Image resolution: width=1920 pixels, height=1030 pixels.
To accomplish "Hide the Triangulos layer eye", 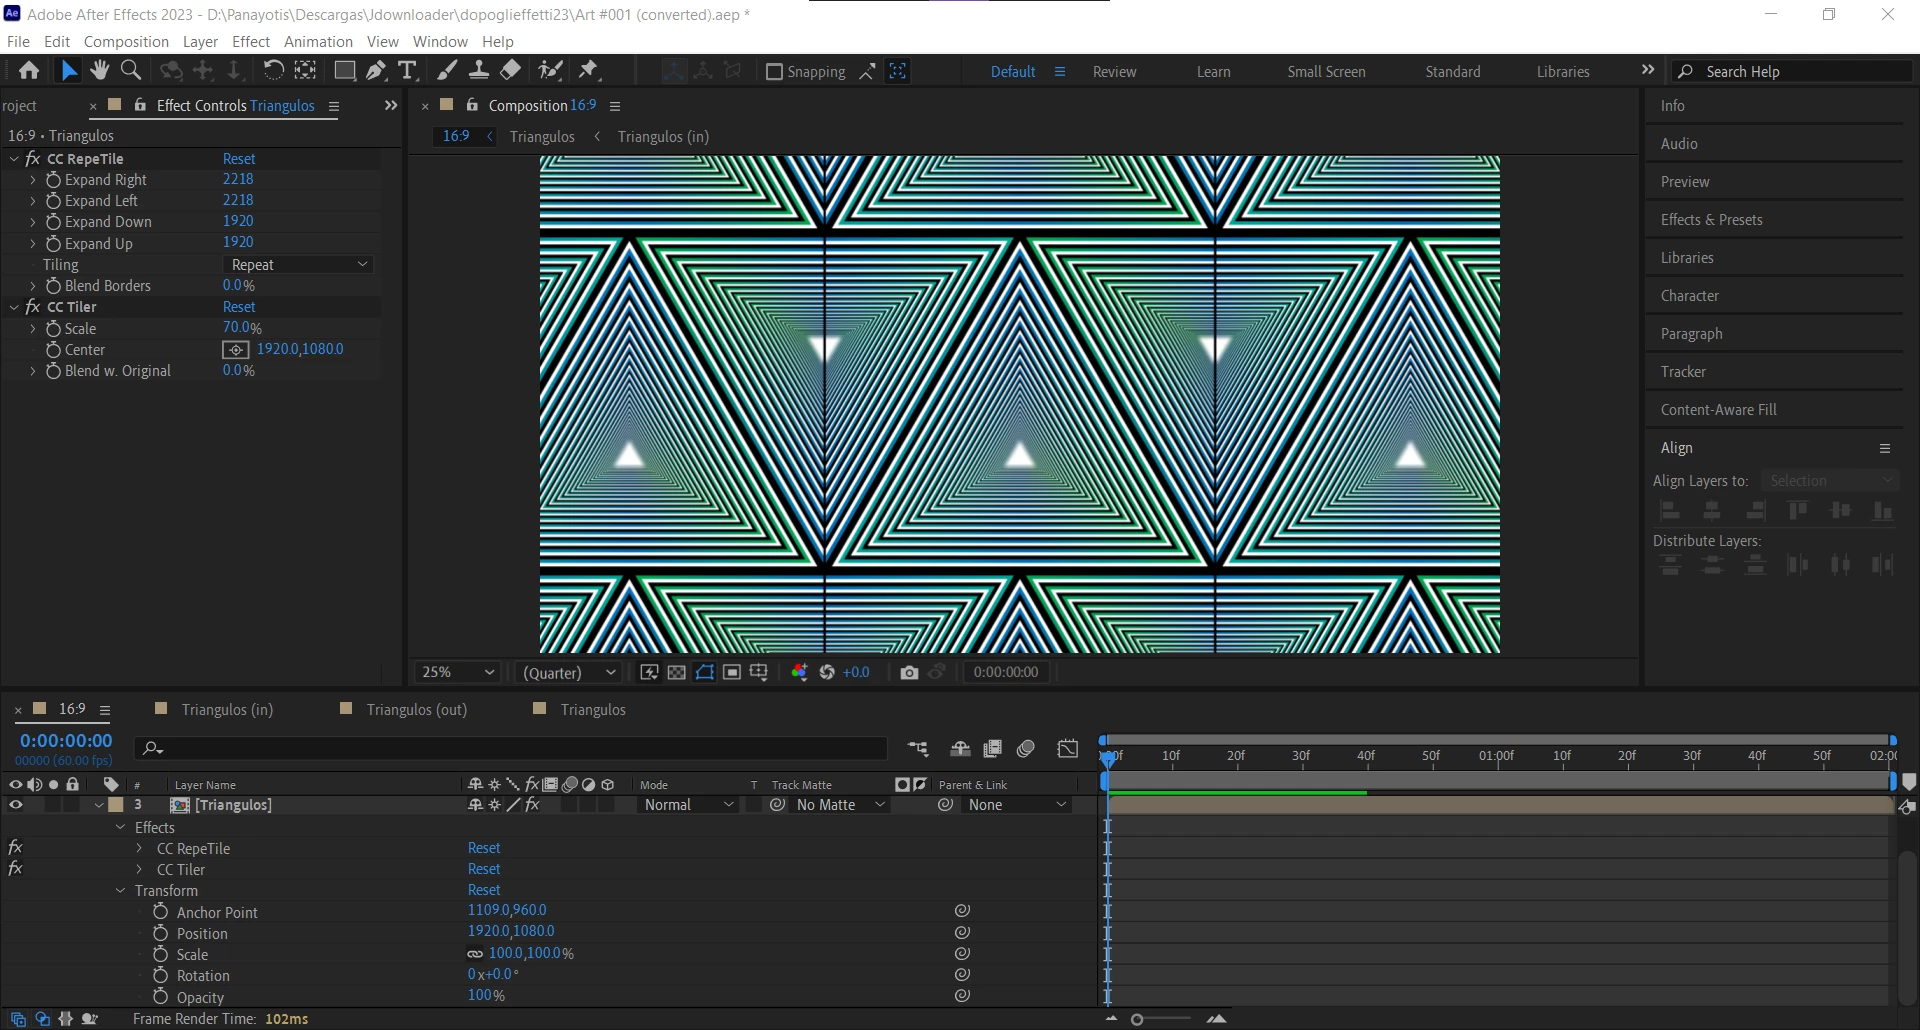I will pos(15,805).
